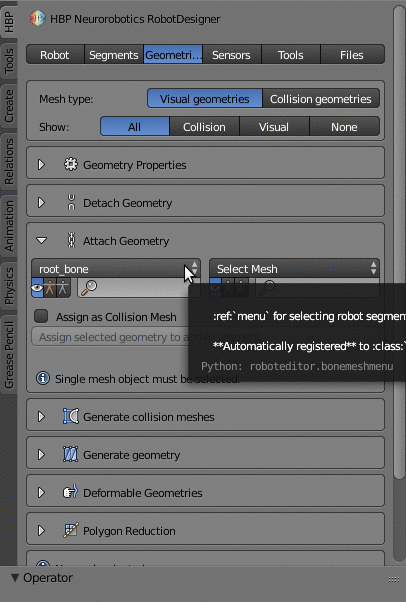This screenshot has width=406, height=602.
Task: Click the Deformable Geometries hand icon
Action: (x=71, y=492)
